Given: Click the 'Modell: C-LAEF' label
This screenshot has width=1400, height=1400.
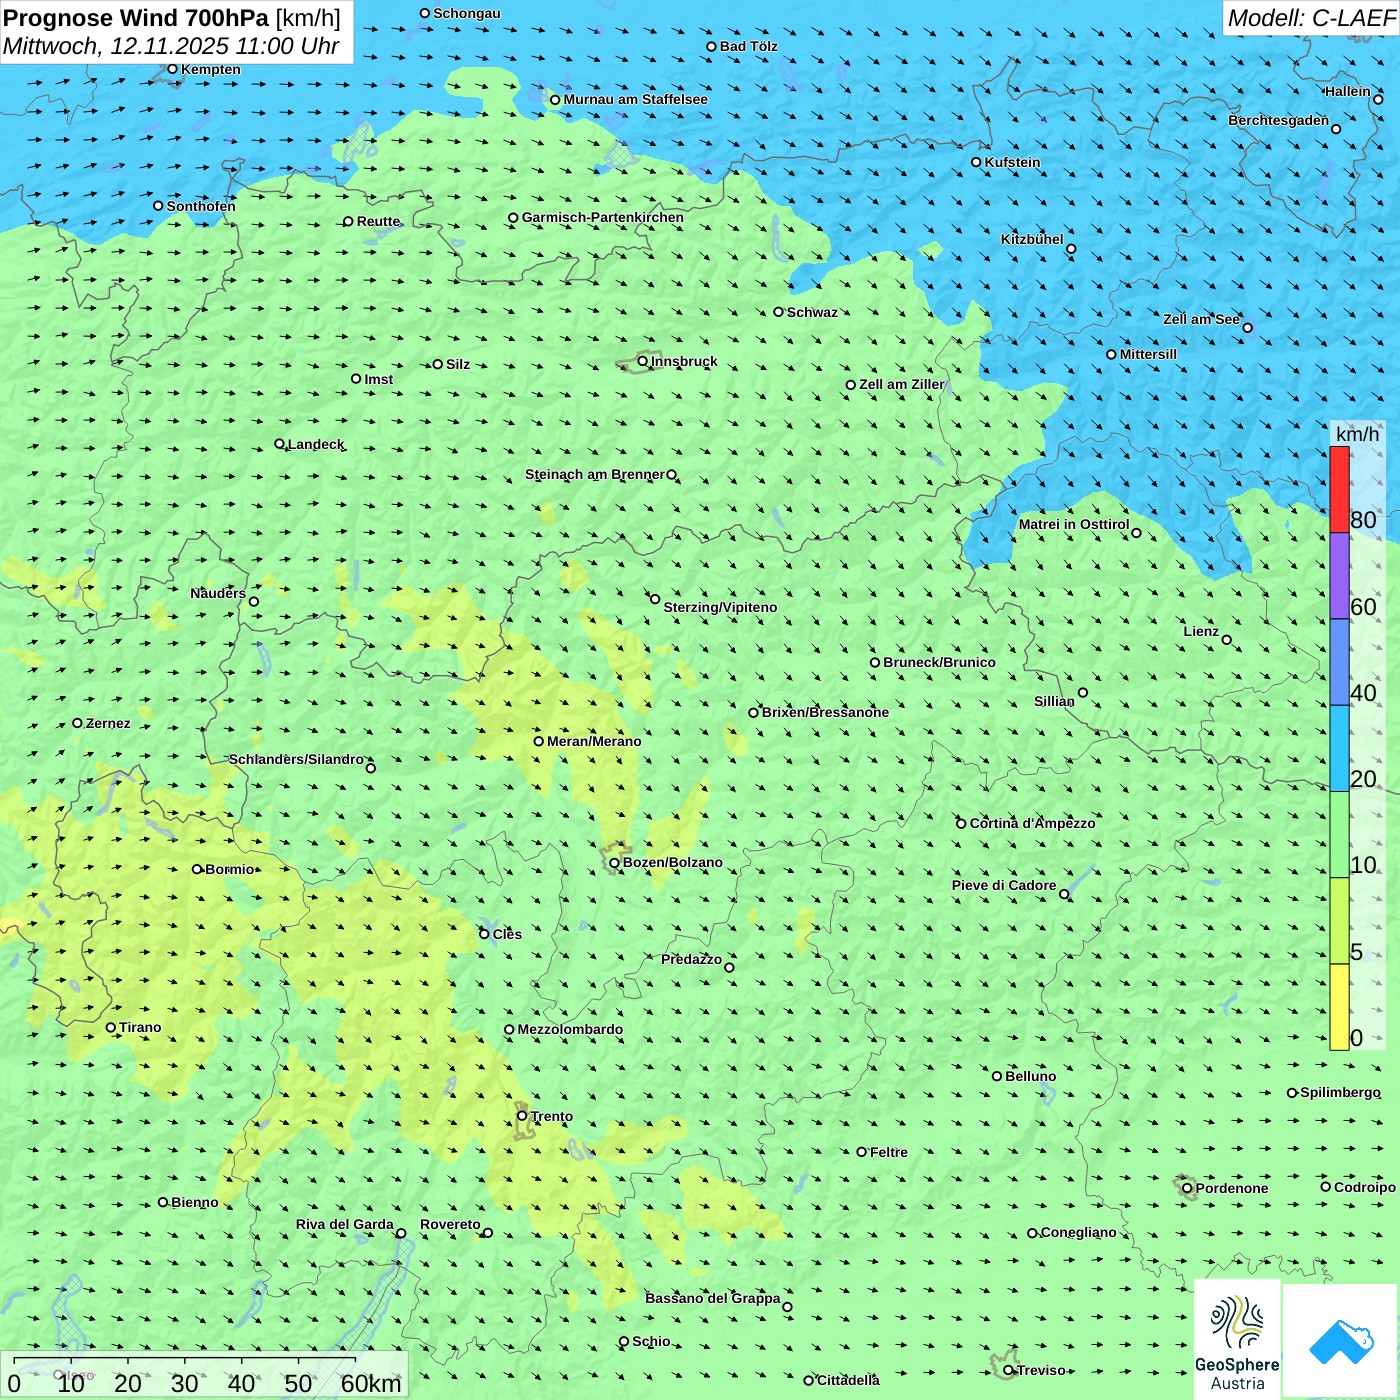Looking at the screenshot, I should 1310,18.
